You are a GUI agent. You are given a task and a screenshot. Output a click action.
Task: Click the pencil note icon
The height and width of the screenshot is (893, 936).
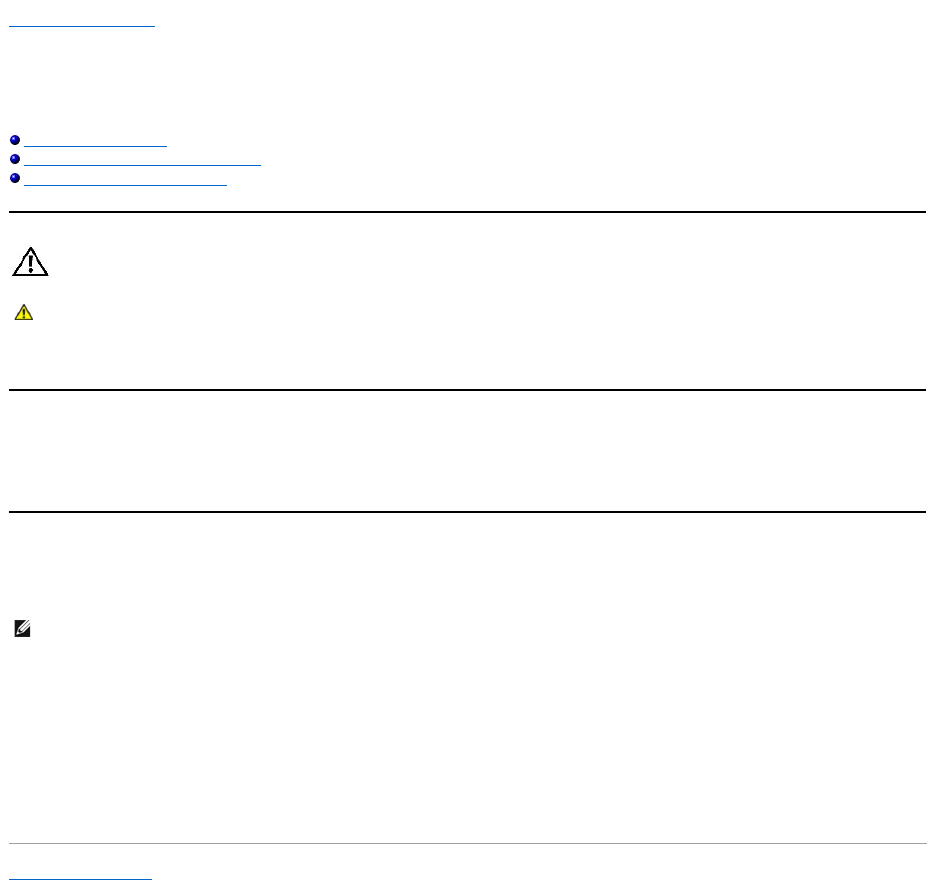tap(23, 629)
